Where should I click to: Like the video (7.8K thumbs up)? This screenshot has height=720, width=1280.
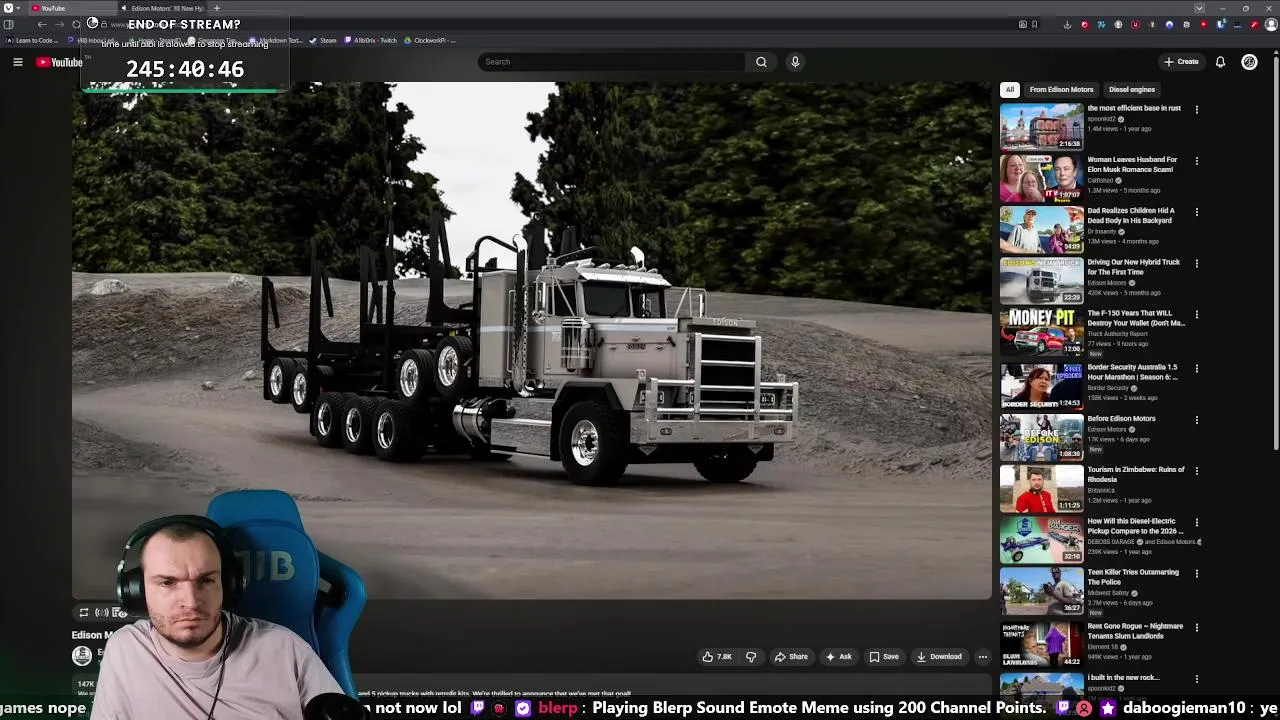click(x=717, y=657)
